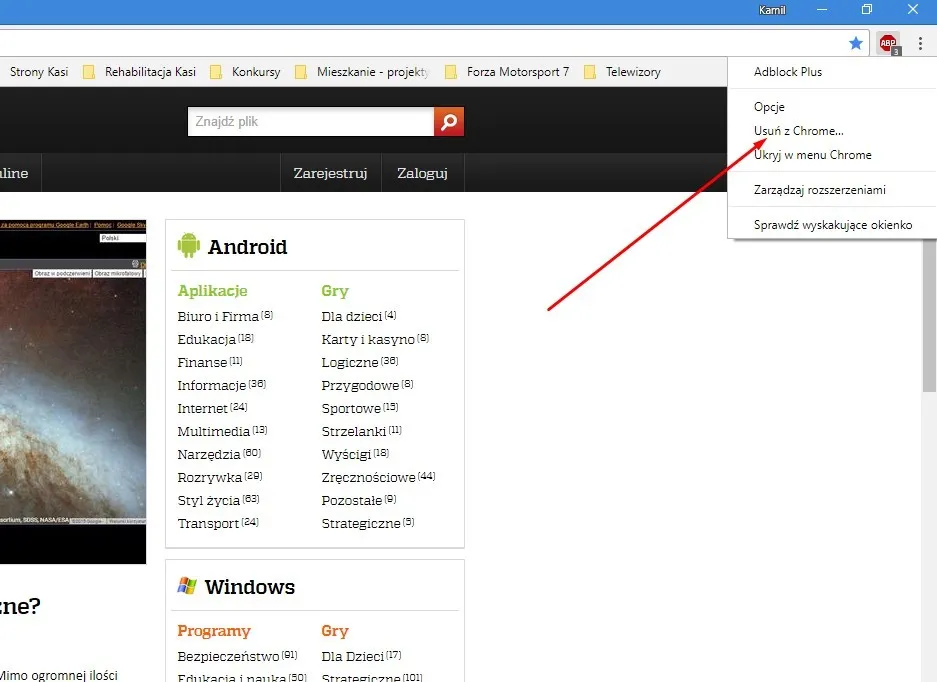This screenshot has height=682, width=937.
Task: Click the Adblock Plus toolbar icon
Action: point(887,43)
